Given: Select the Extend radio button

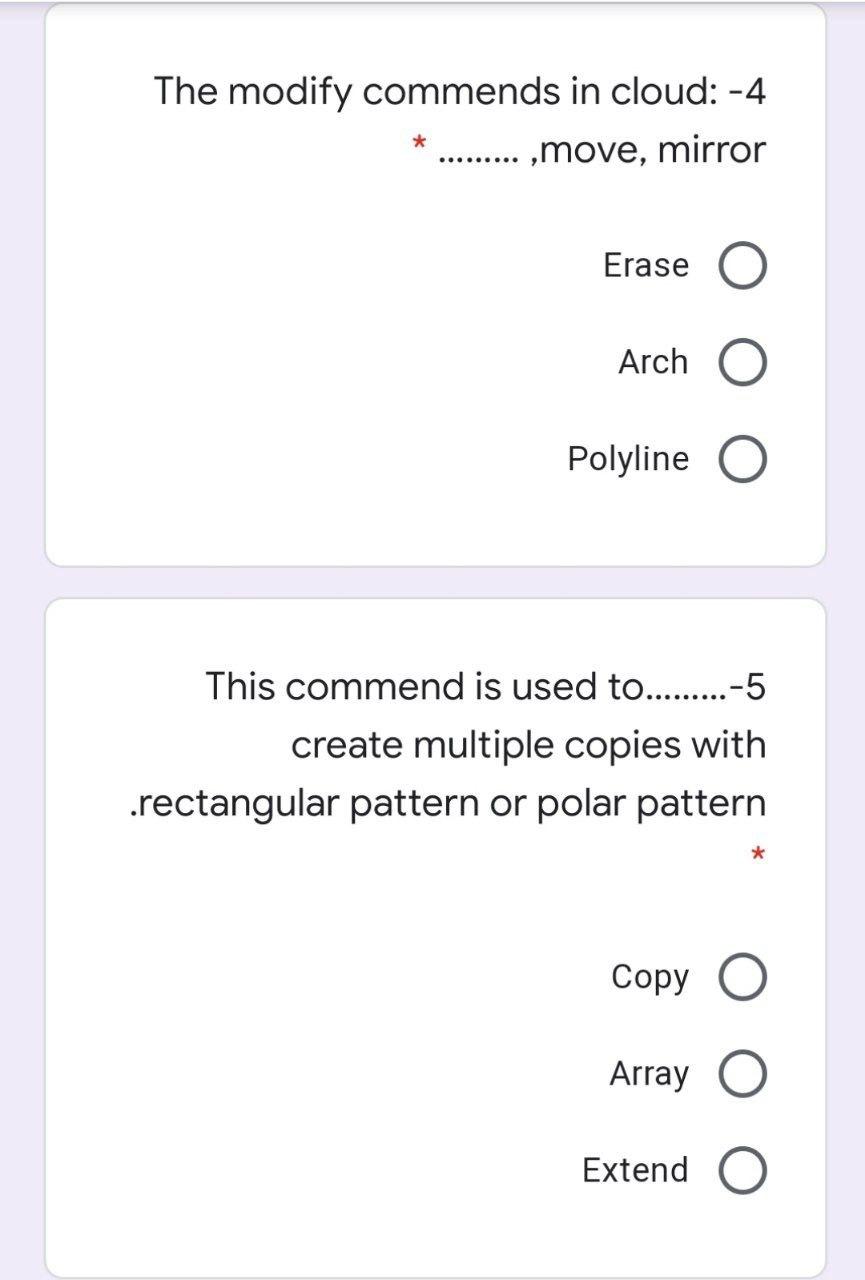Looking at the screenshot, I should pos(742,1170).
